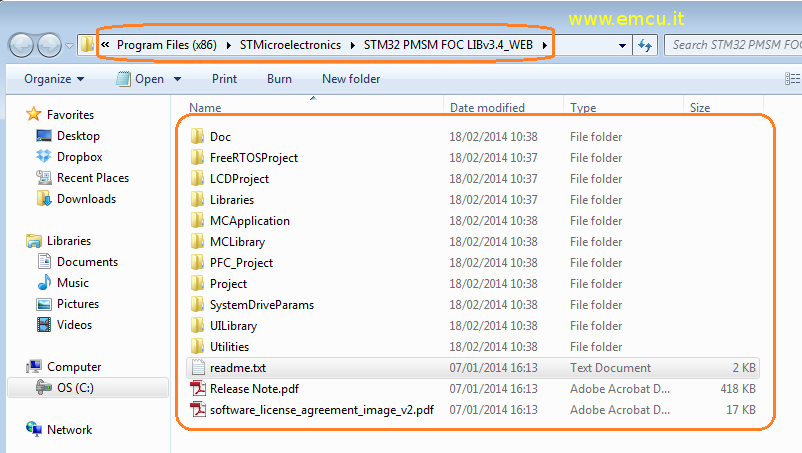Click the LCDProject folder icon
Image resolution: width=802 pixels, height=453 pixels.
tap(197, 178)
